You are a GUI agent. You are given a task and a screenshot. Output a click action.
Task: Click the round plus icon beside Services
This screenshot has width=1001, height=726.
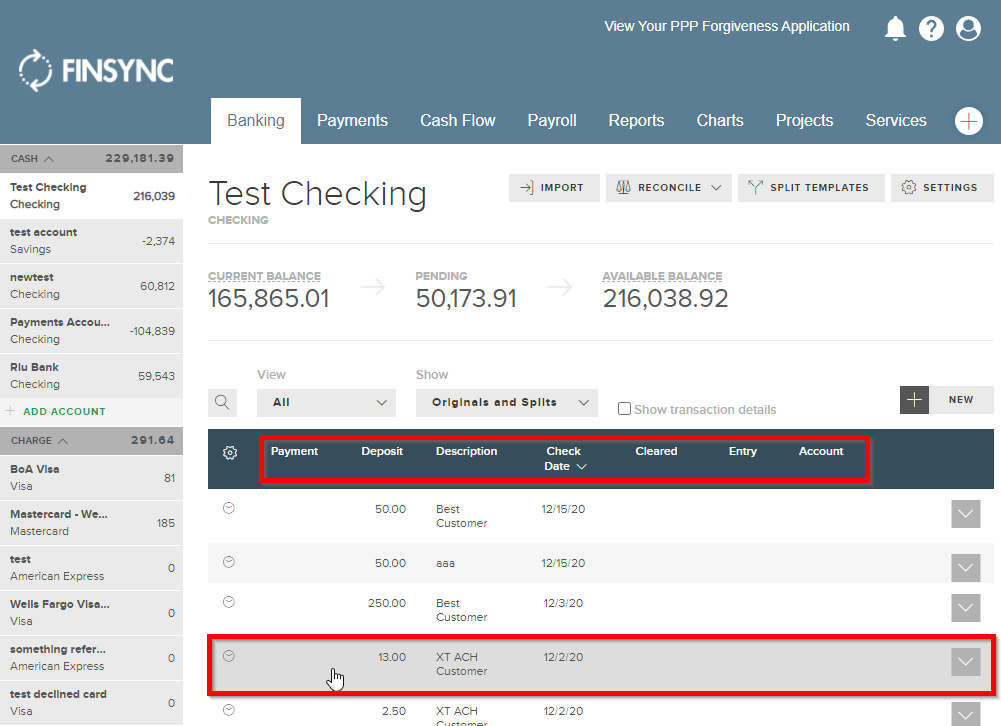coord(968,121)
